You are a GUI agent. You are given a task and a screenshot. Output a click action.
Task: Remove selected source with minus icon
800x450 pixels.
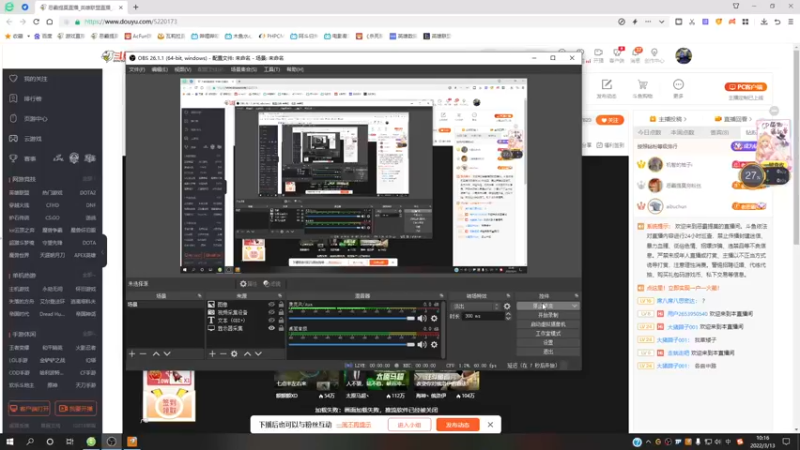[x=223, y=354]
